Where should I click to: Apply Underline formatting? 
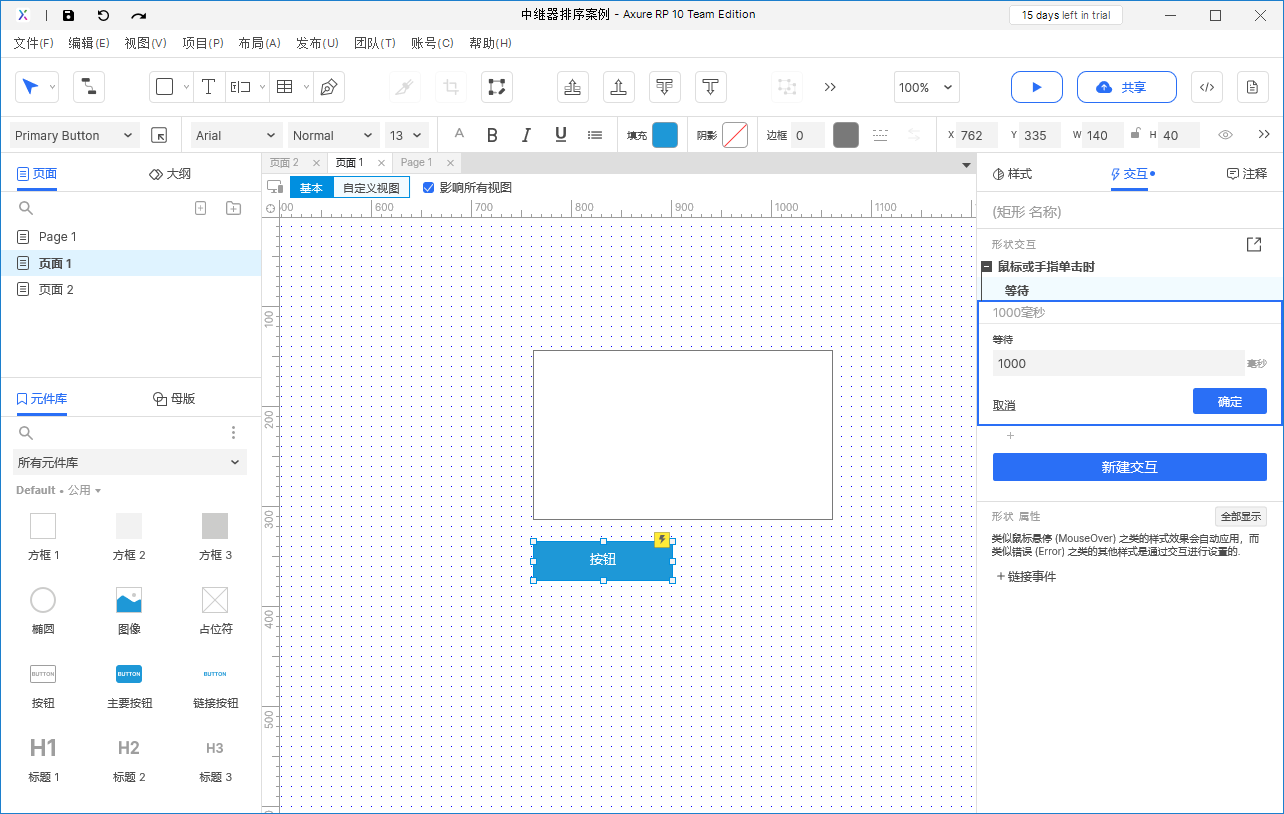tap(560, 135)
